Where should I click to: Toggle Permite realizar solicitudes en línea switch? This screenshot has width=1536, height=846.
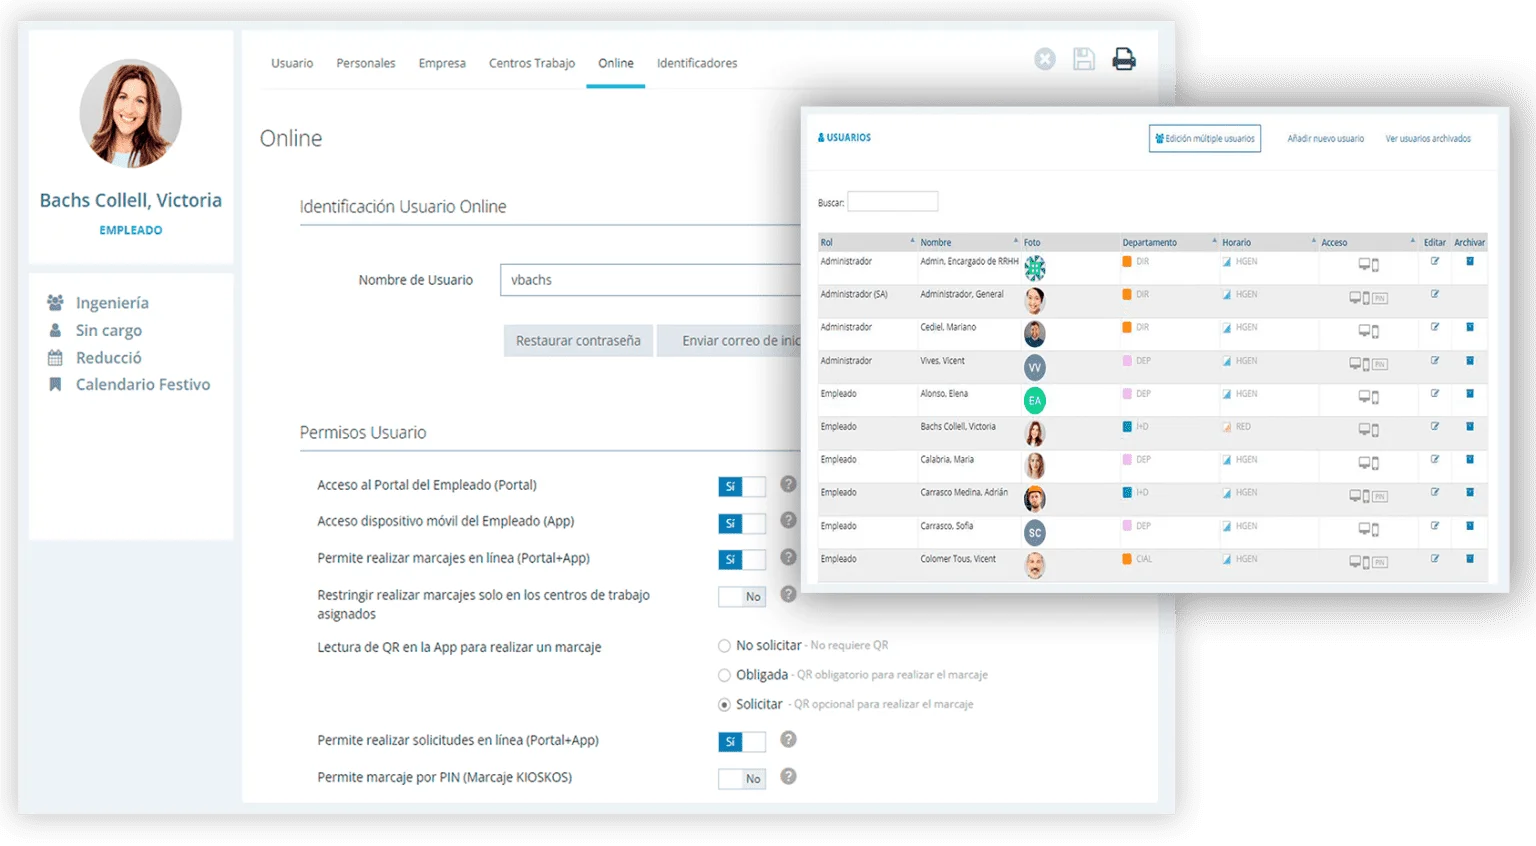point(742,742)
